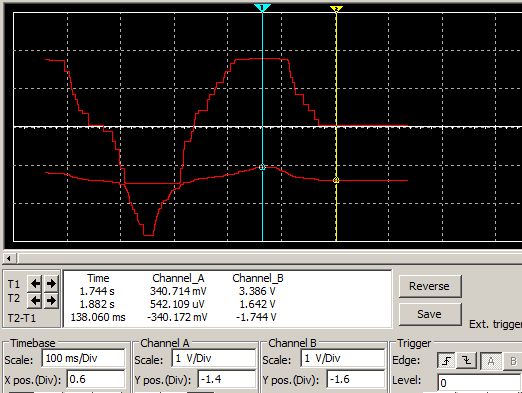This screenshot has height=393, width=522.
Task: Click the yellow cursor 2 marker at top
Action: pos(336,9)
